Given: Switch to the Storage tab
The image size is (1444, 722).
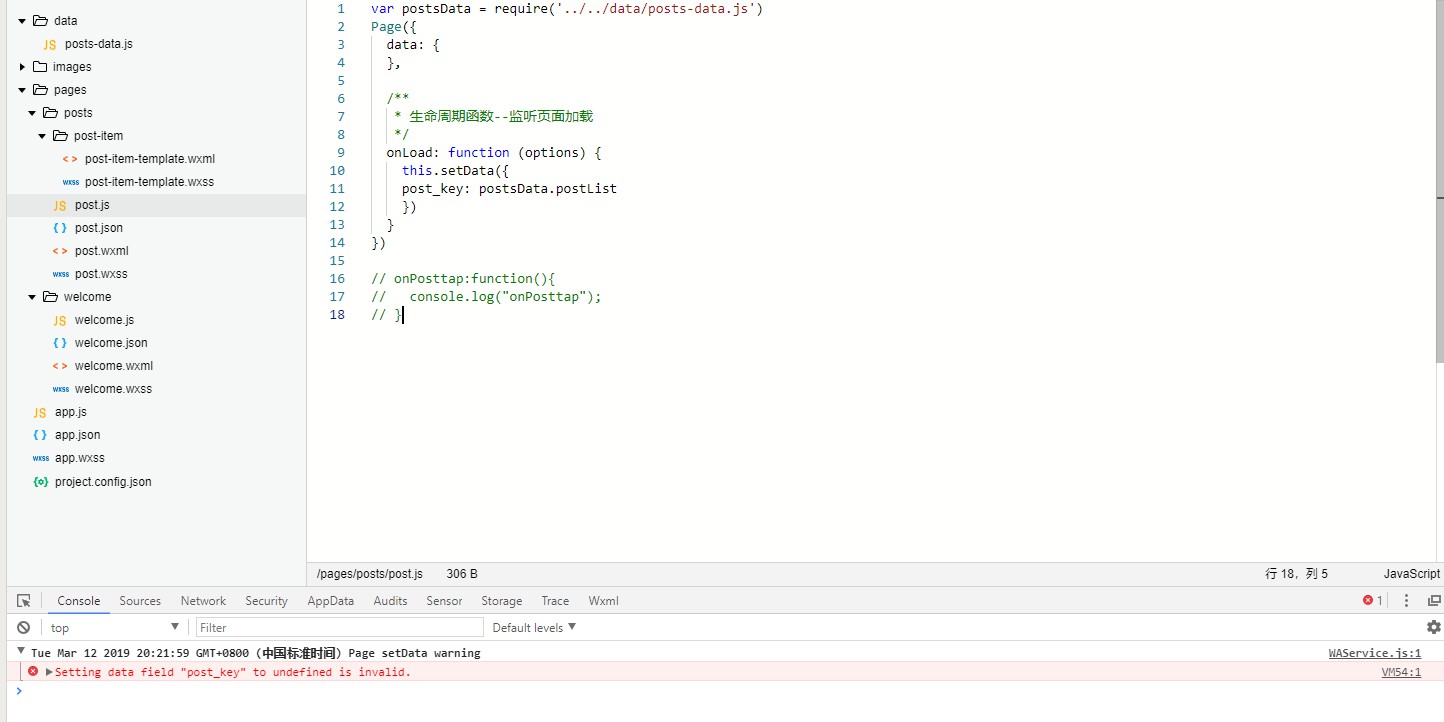Looking at the screenshot, I should pos(501,601).
